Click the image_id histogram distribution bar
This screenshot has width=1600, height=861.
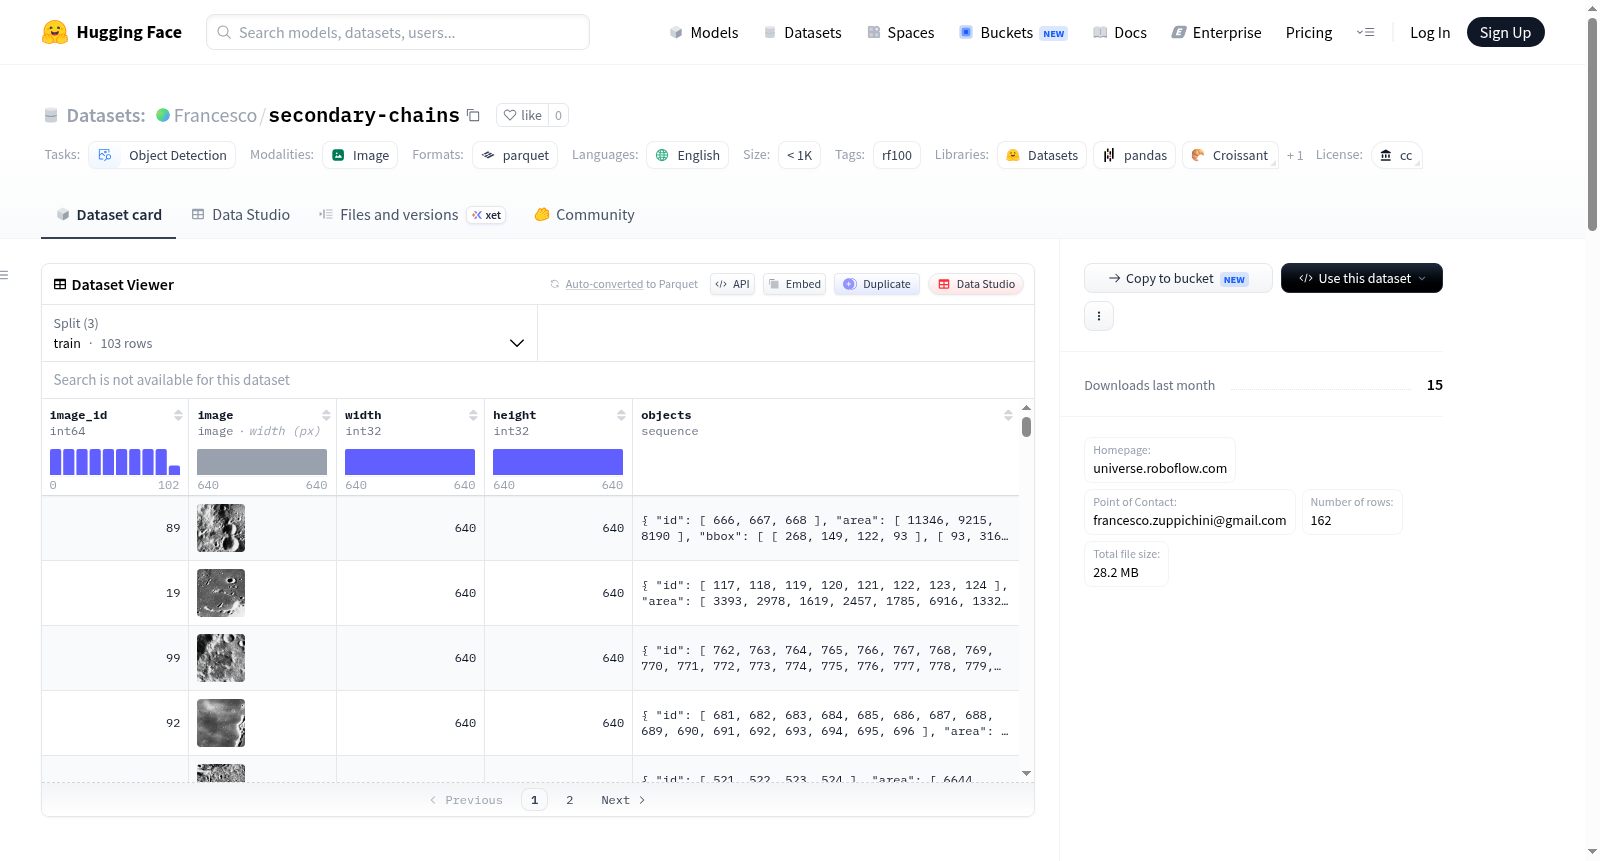tap(115, 462)
